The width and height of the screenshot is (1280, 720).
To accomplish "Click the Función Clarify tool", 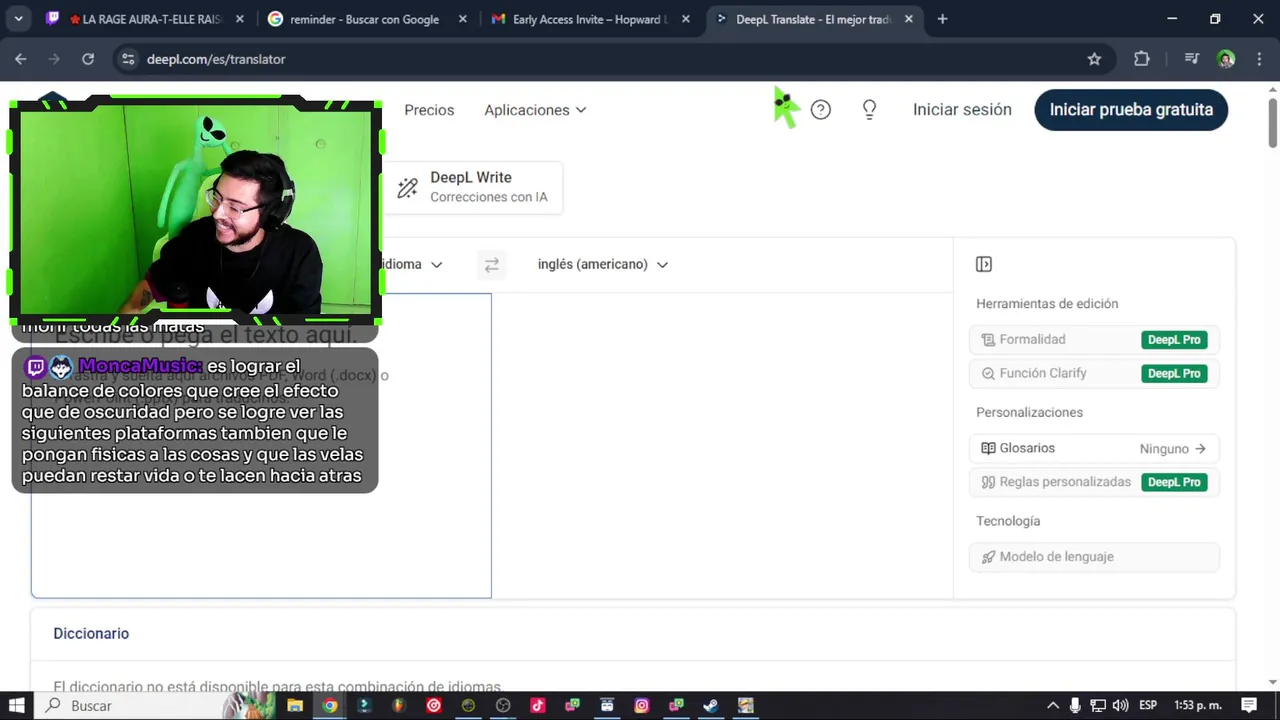I will tap(1094, 373).
